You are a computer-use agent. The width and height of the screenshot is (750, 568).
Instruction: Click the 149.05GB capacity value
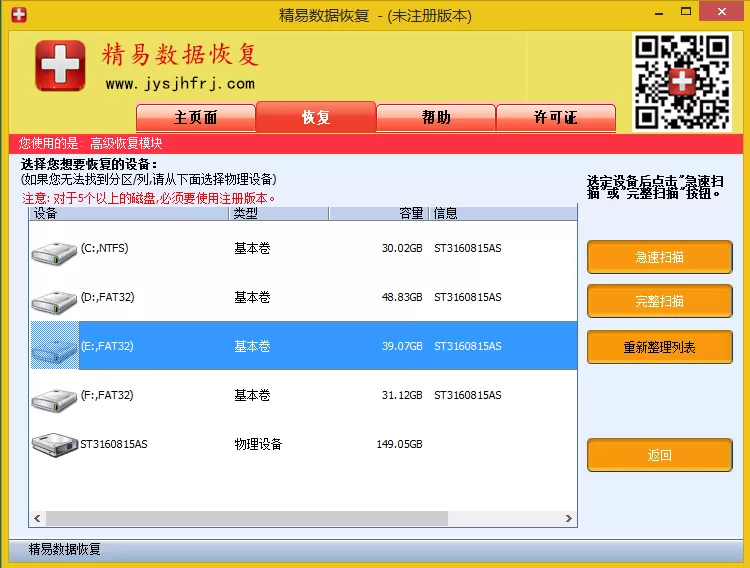(399, 445)
